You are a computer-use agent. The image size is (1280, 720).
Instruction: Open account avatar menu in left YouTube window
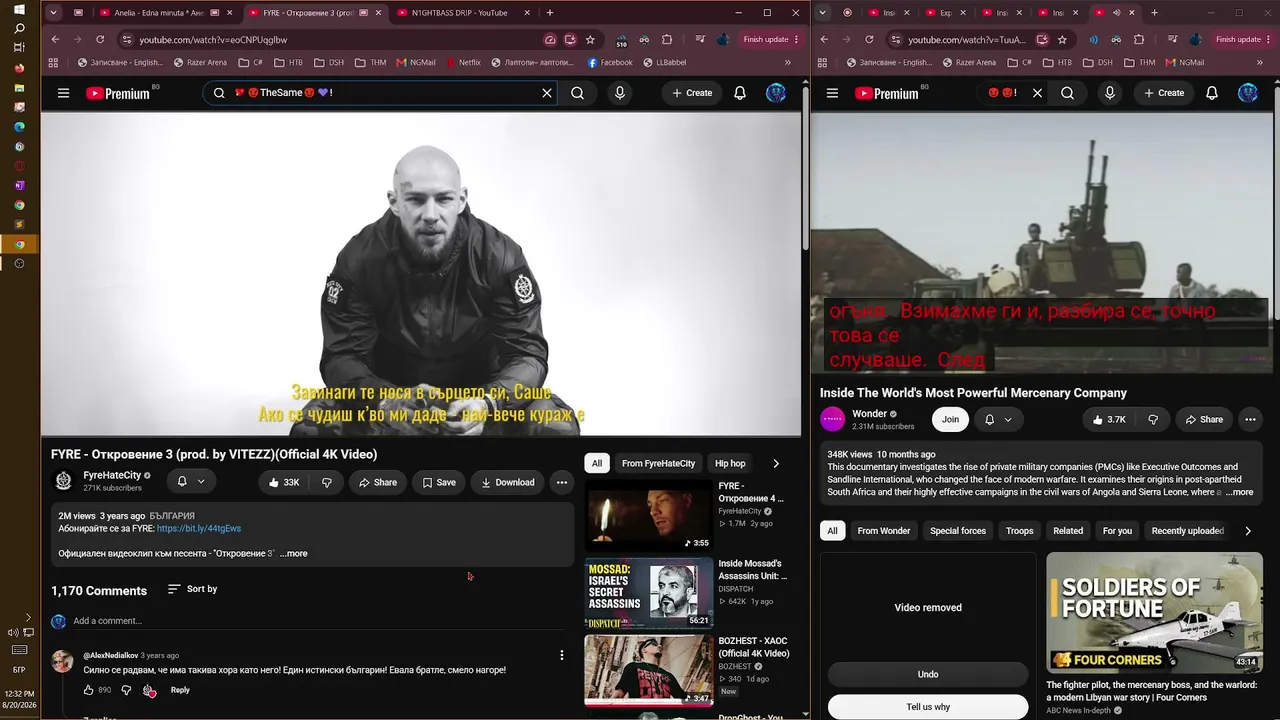tap(776, 93)
